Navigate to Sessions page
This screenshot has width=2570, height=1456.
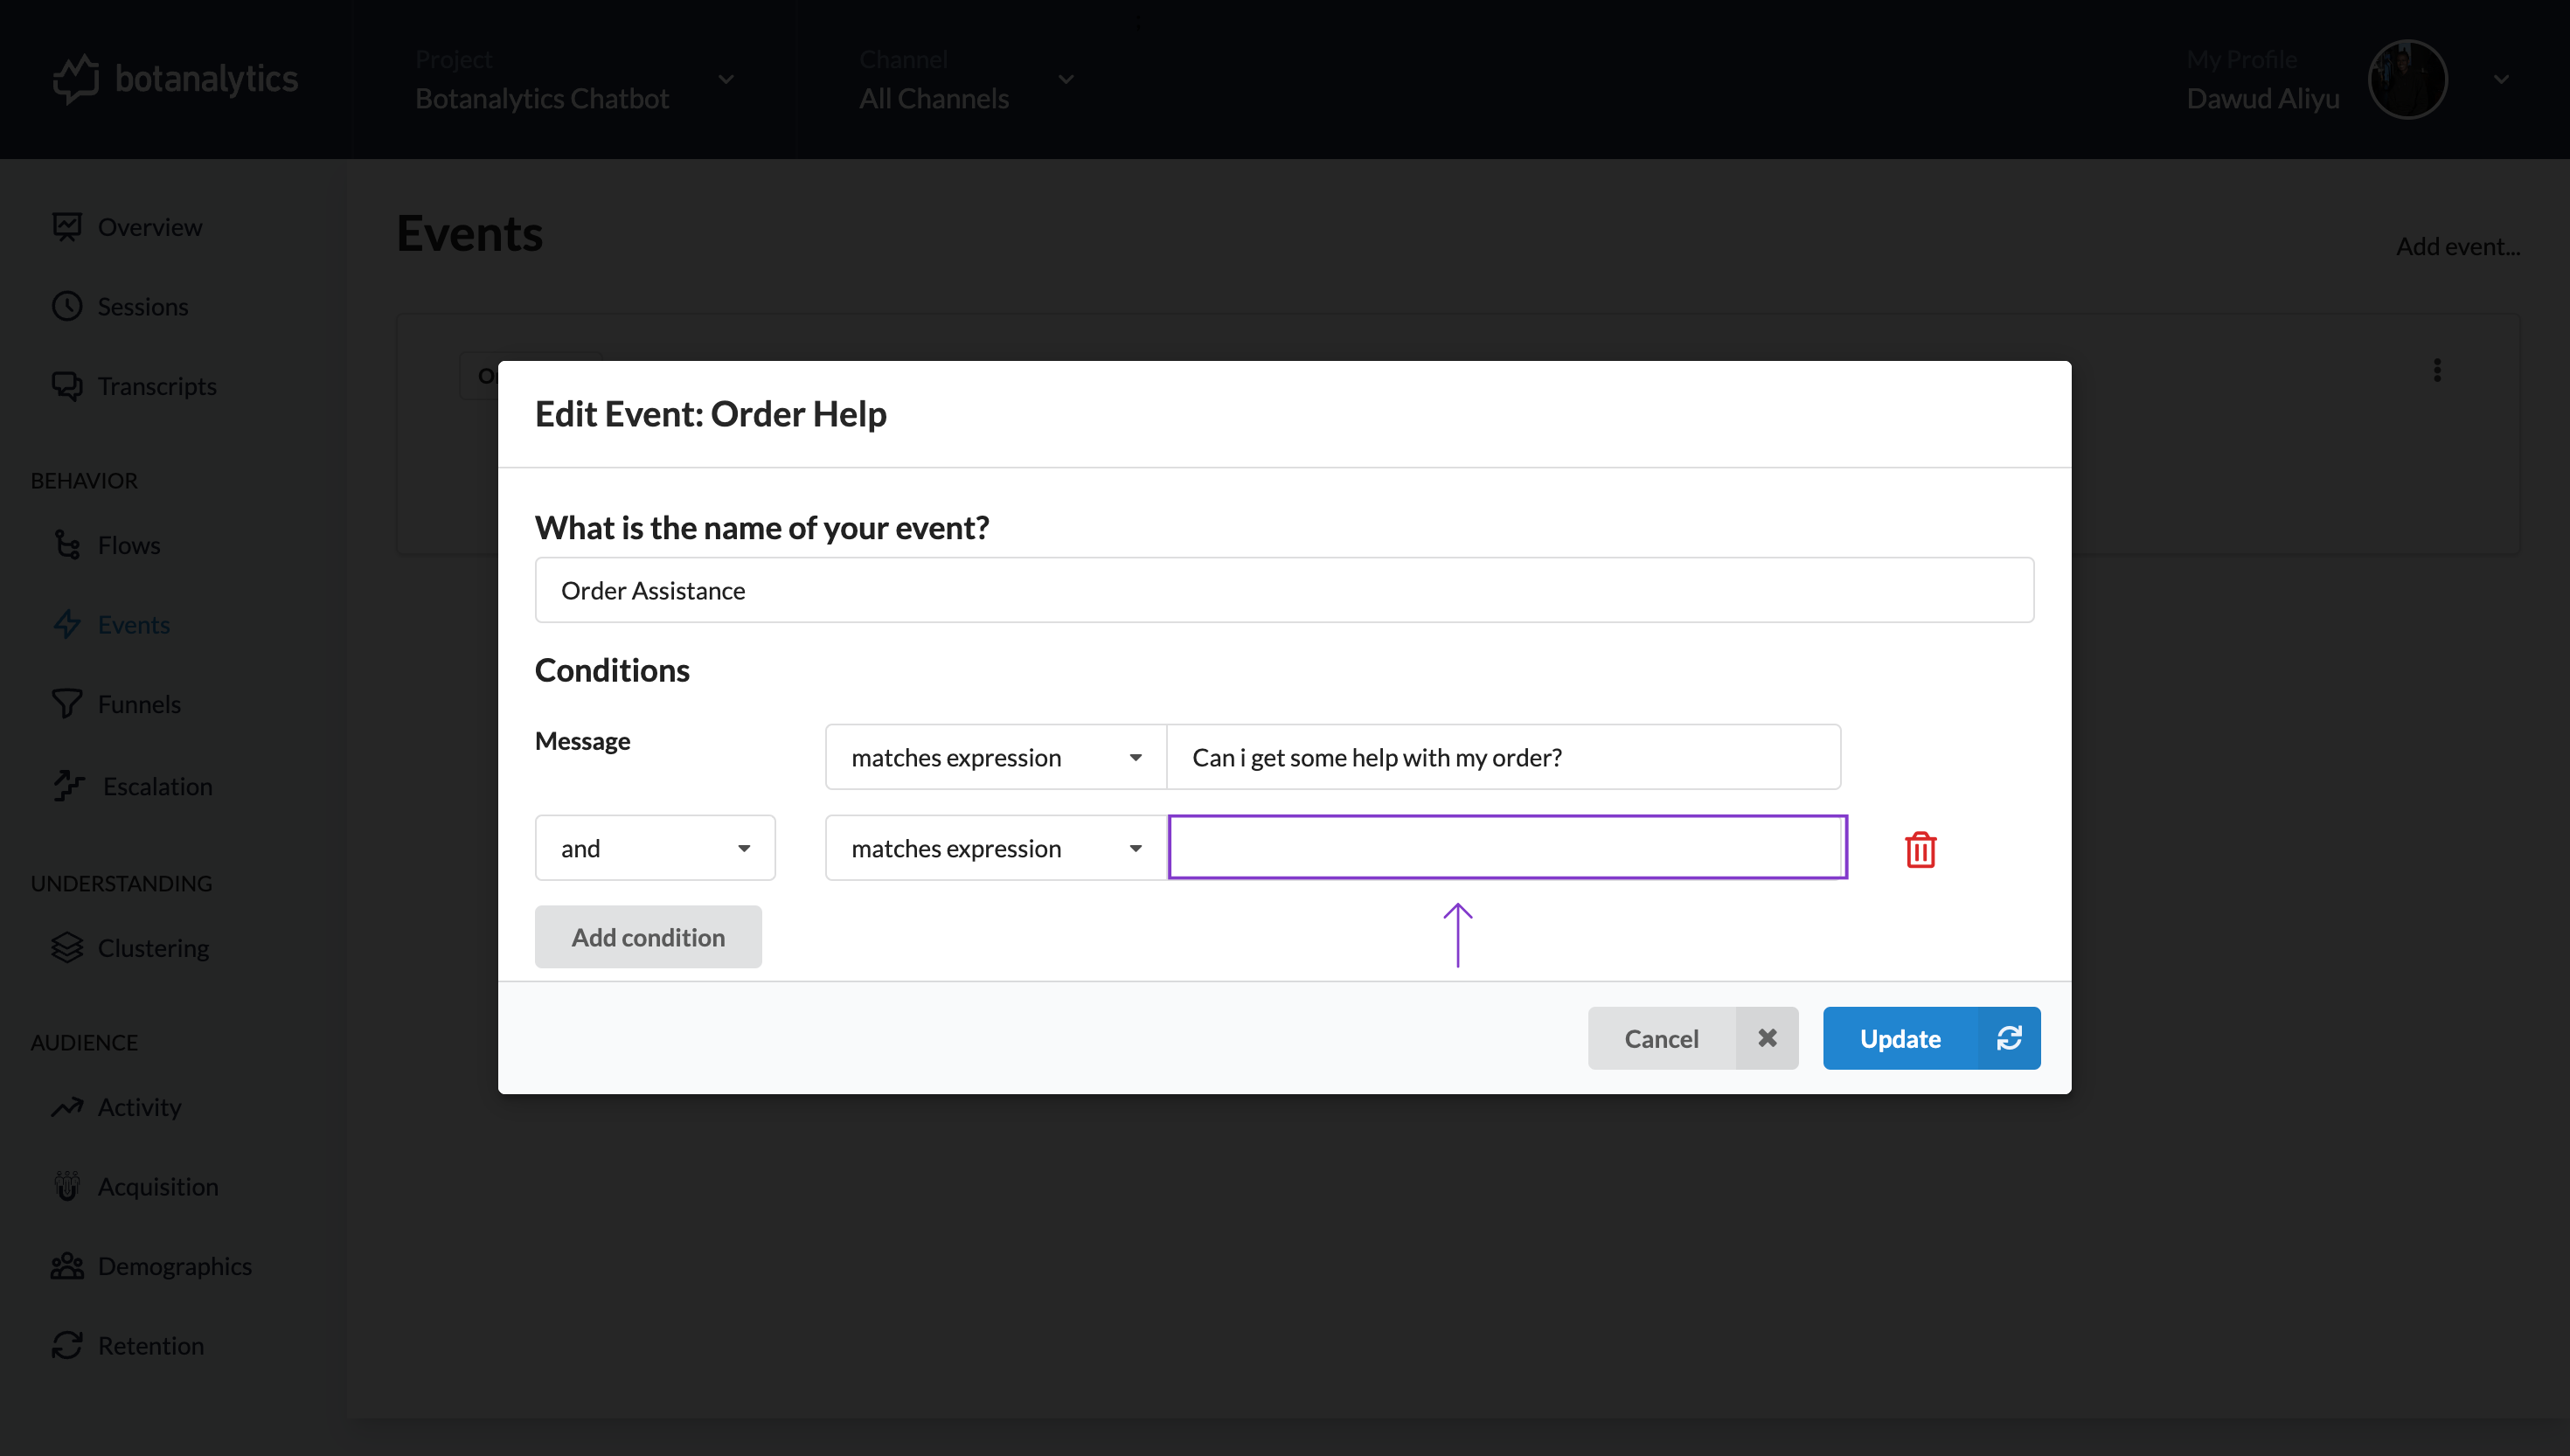tap(143, 305)
